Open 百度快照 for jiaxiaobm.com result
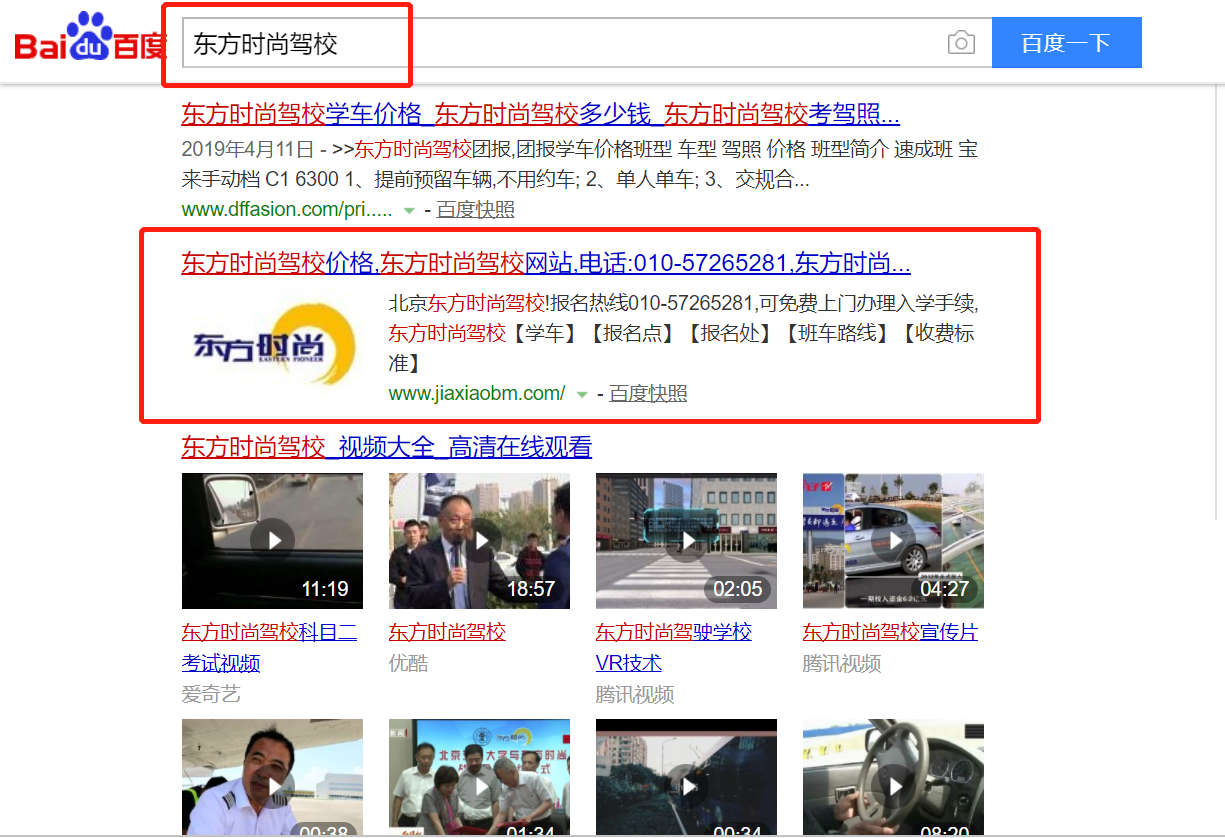Screen dimensions: 1225x838 tap(649, 393)
